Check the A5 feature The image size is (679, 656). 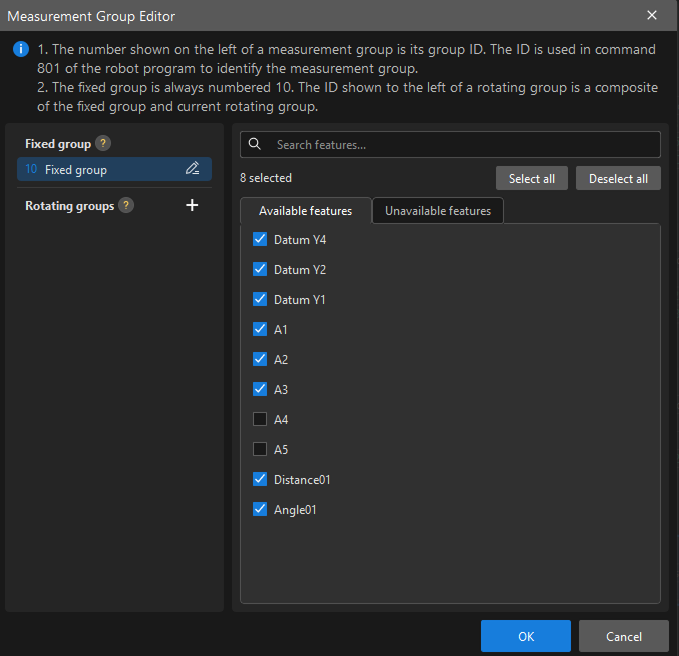[x=260, y=449]
